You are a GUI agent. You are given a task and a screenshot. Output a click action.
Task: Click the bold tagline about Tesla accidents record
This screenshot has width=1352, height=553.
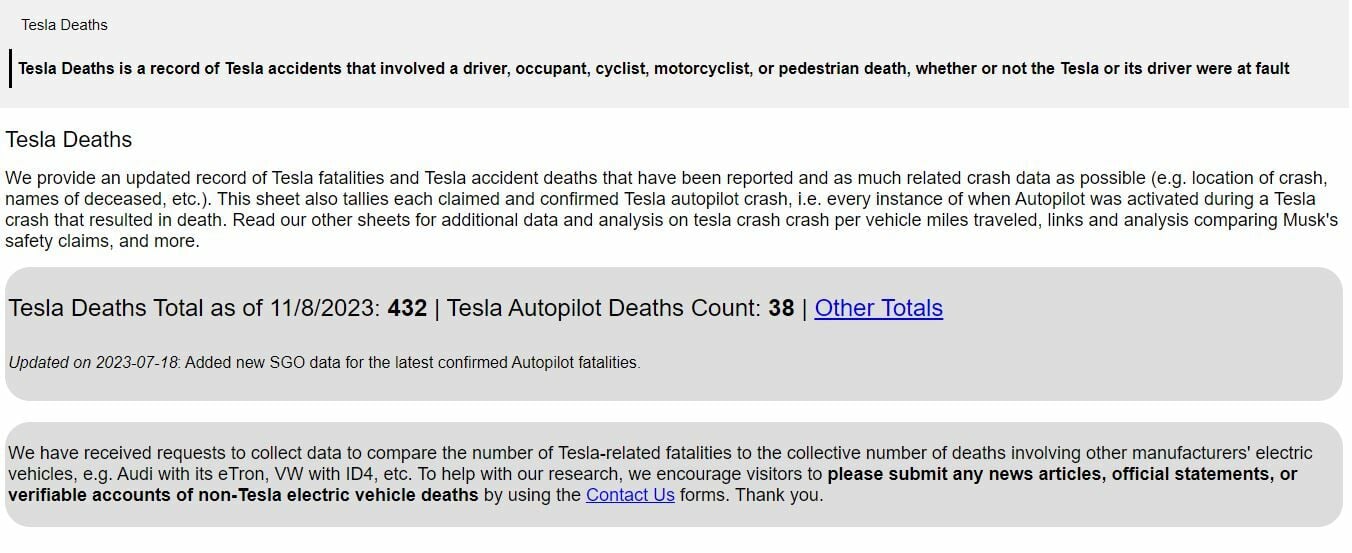[654, 69]
